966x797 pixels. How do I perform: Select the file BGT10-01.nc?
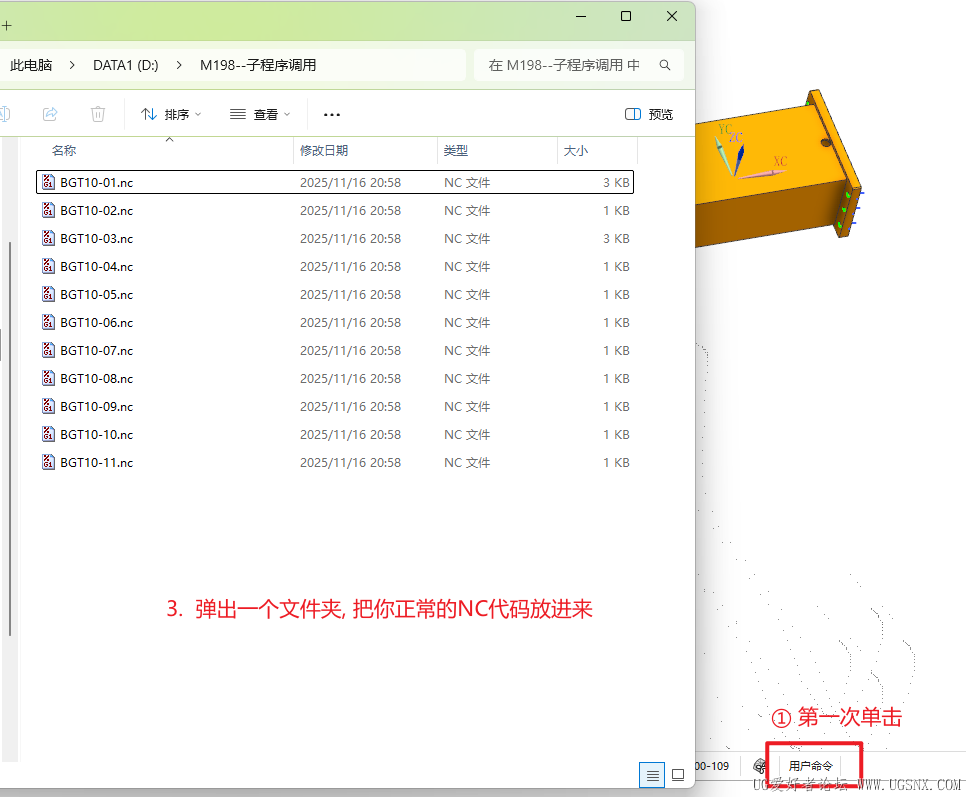[x=335, y=182]
